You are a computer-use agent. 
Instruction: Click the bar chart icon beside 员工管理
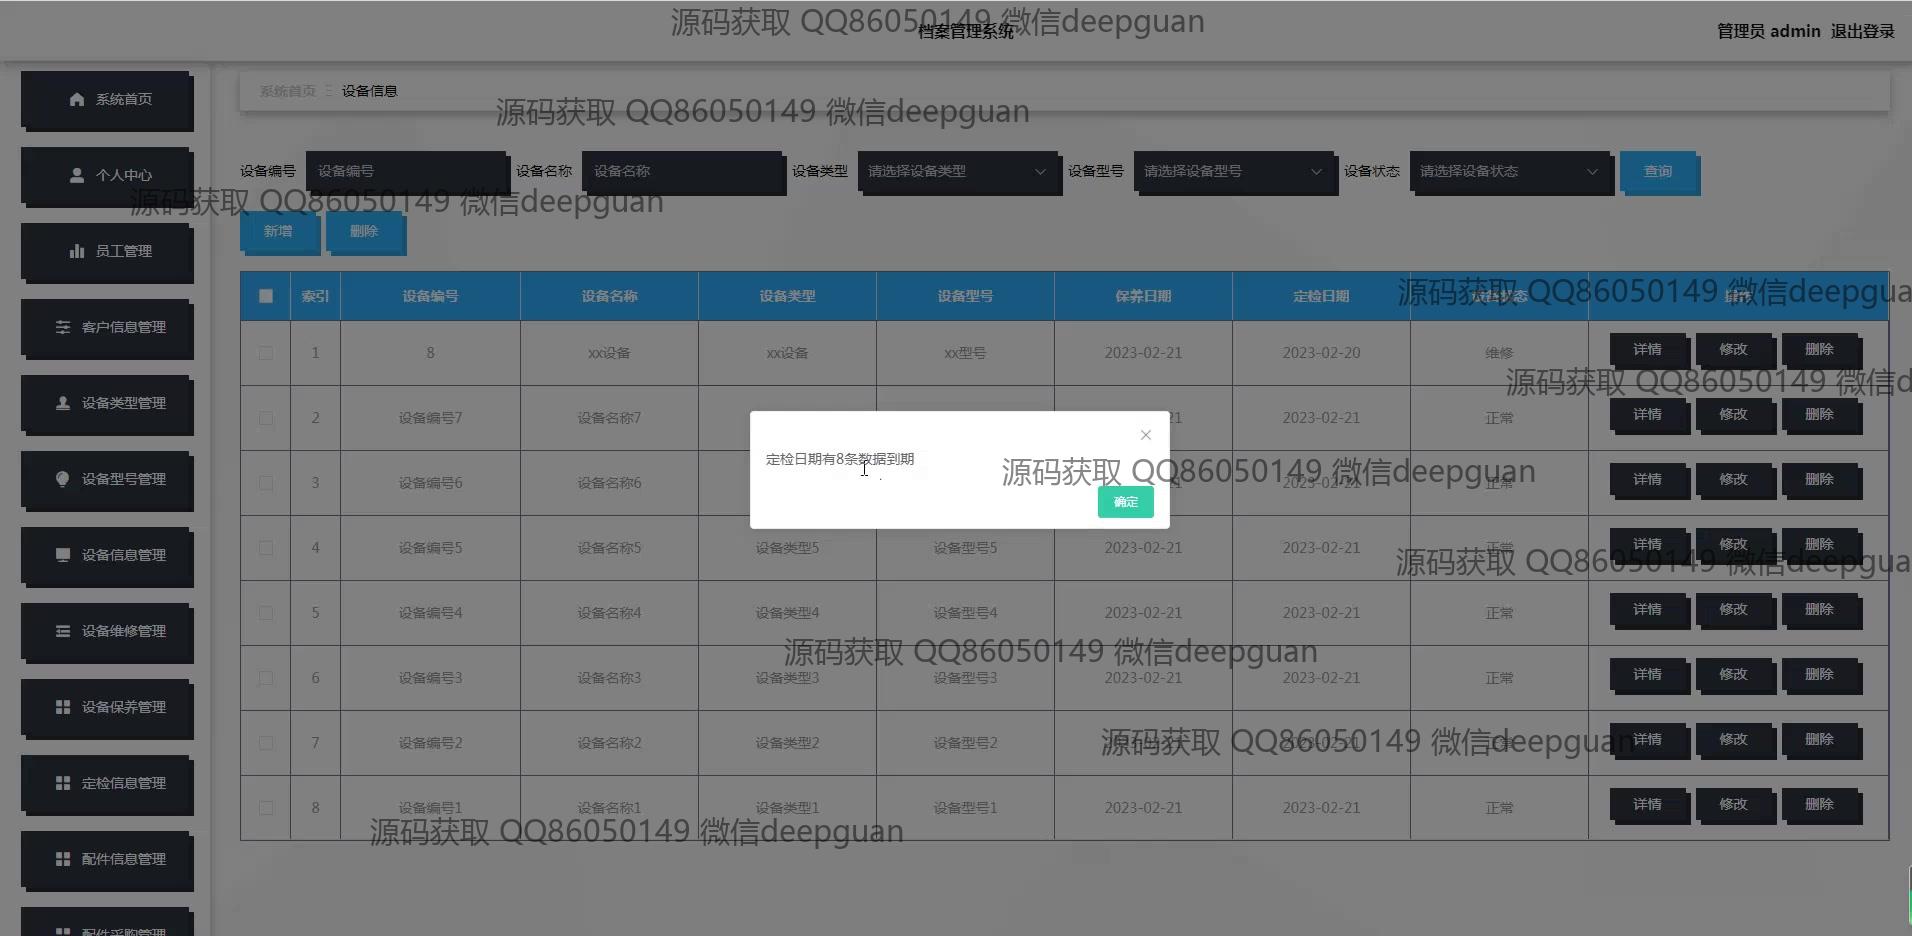point(77,251)
